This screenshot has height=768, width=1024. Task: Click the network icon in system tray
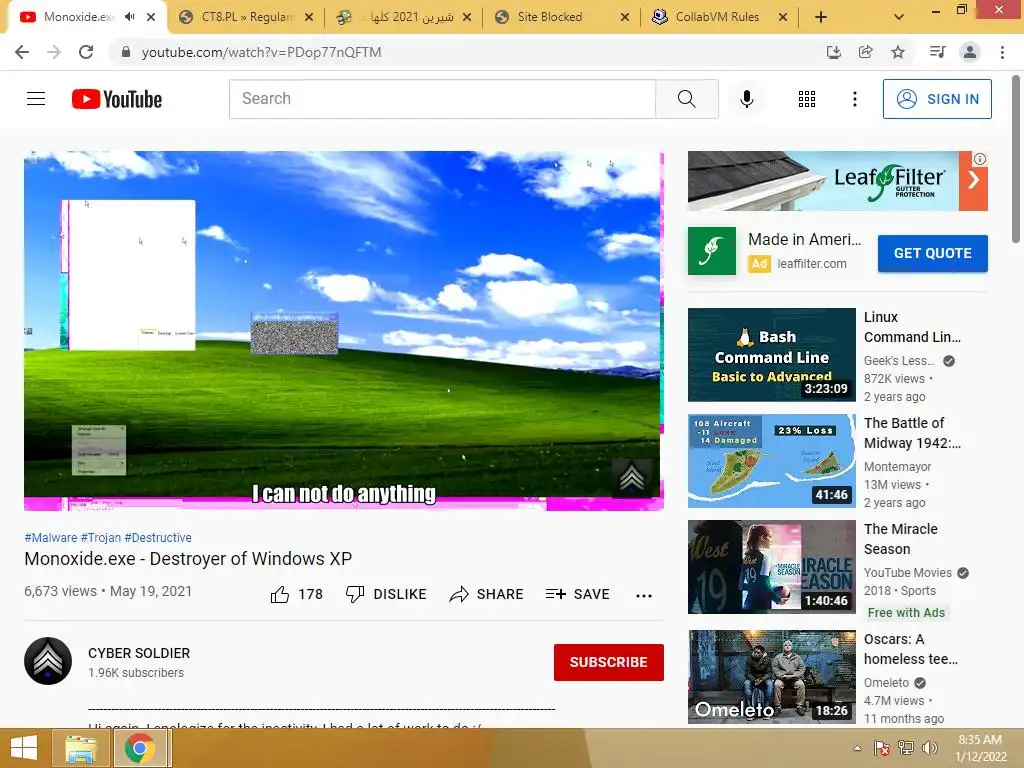point(906,748)
